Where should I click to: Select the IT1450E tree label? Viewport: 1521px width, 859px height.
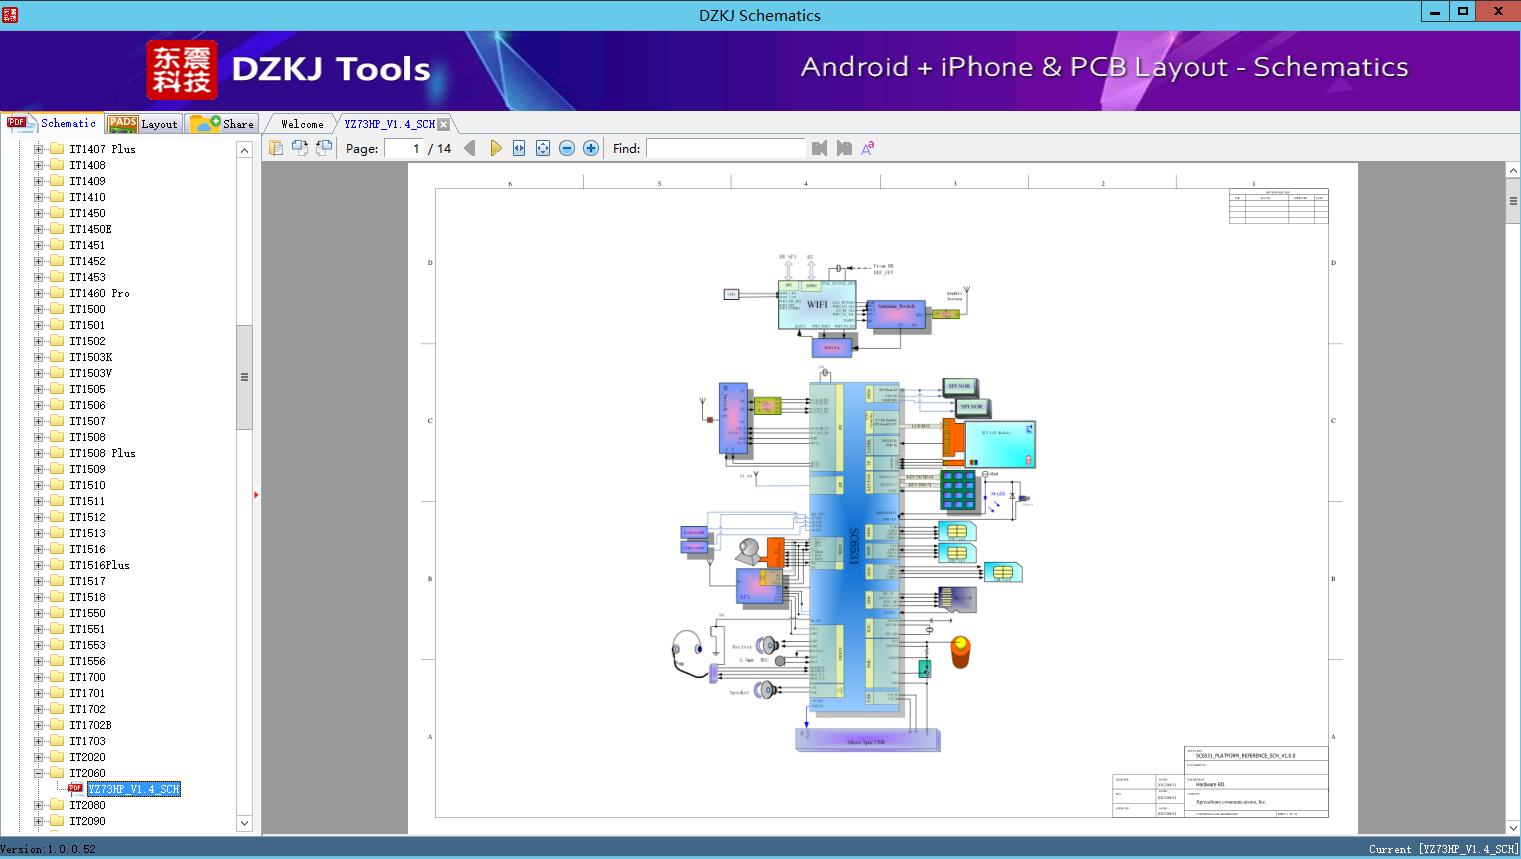click(90, 229)
